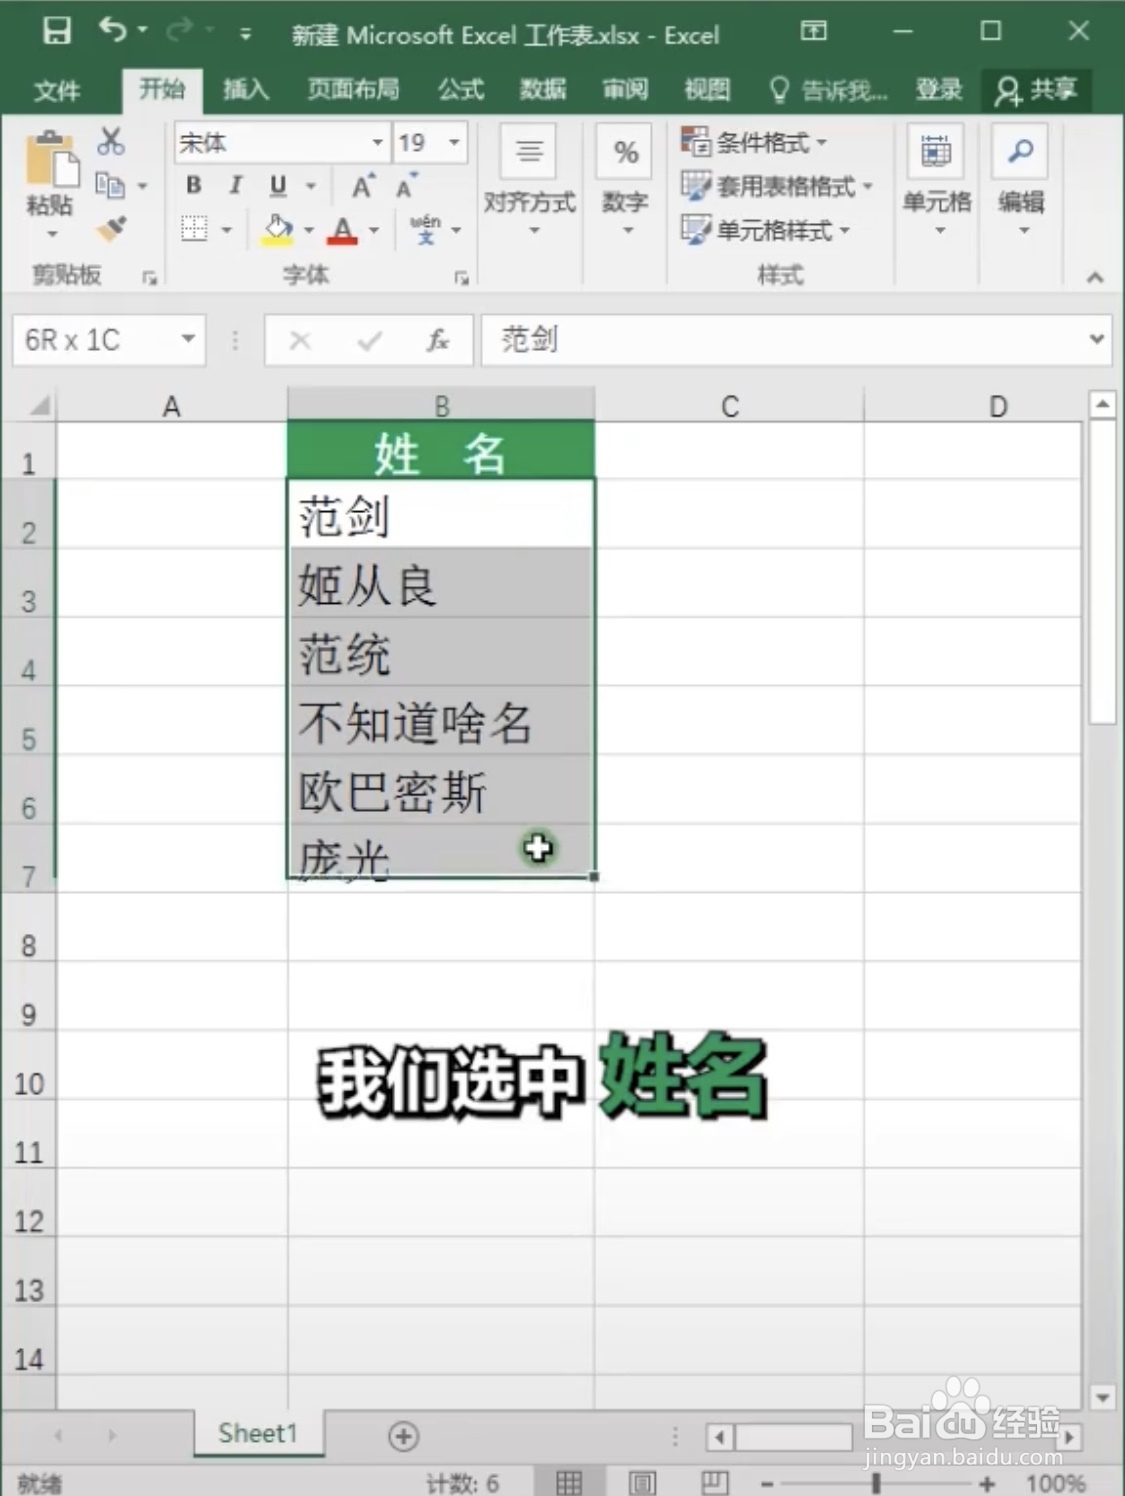Add a new sheet with the plus button
The height and width of the screenshot is (1496, 1125).
tap(403, 1435)
